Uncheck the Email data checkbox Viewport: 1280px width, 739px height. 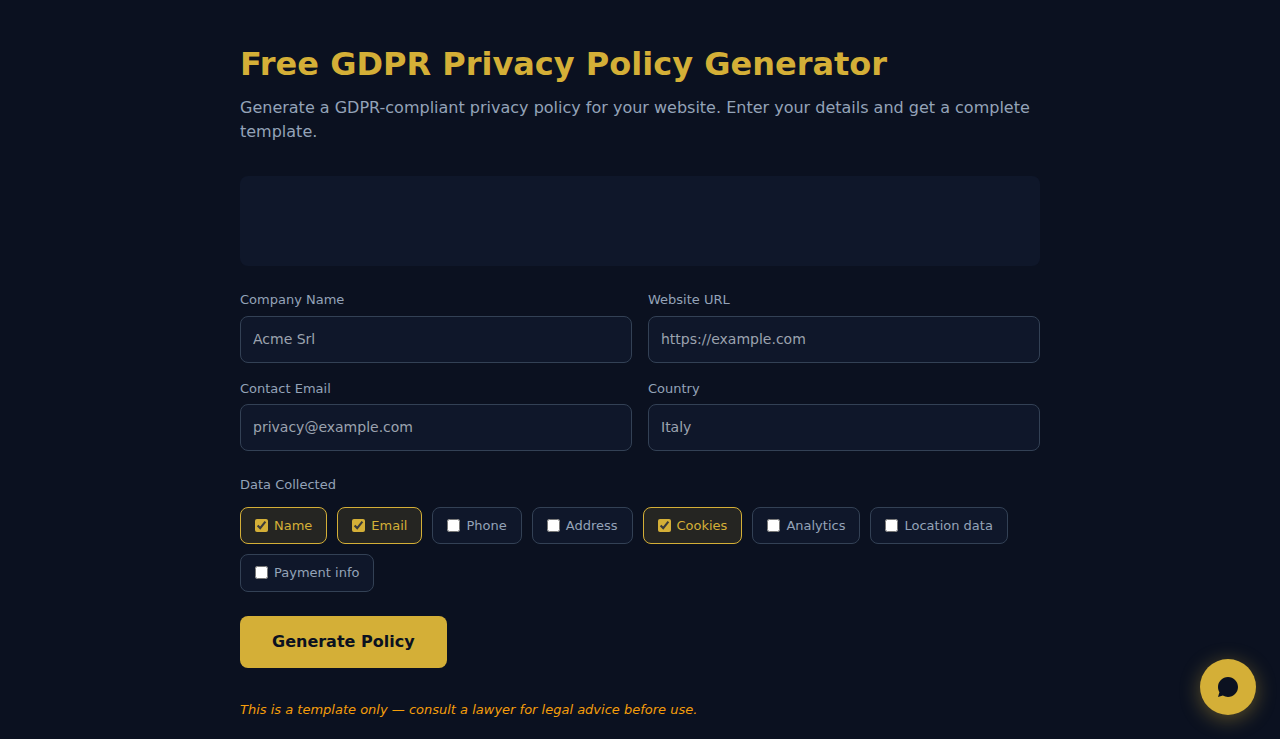(x=359, y=526)
